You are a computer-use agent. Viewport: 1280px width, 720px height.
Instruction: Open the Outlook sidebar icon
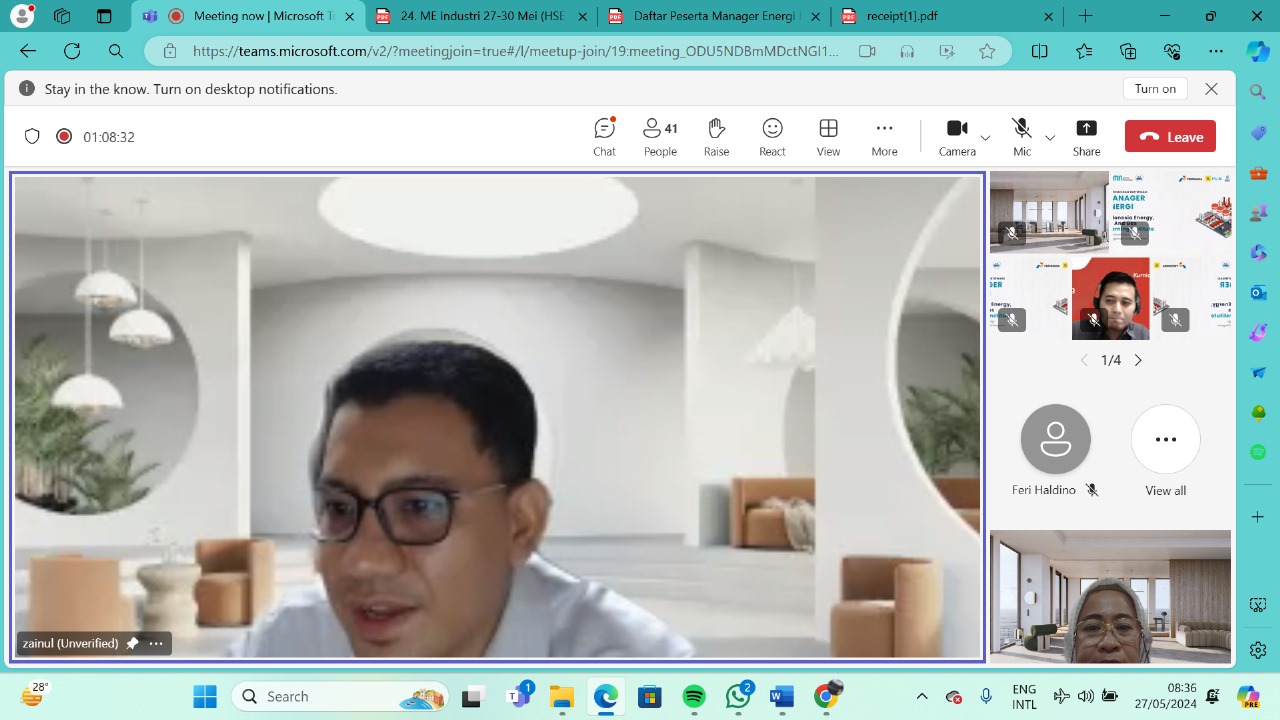point(1258,292)
